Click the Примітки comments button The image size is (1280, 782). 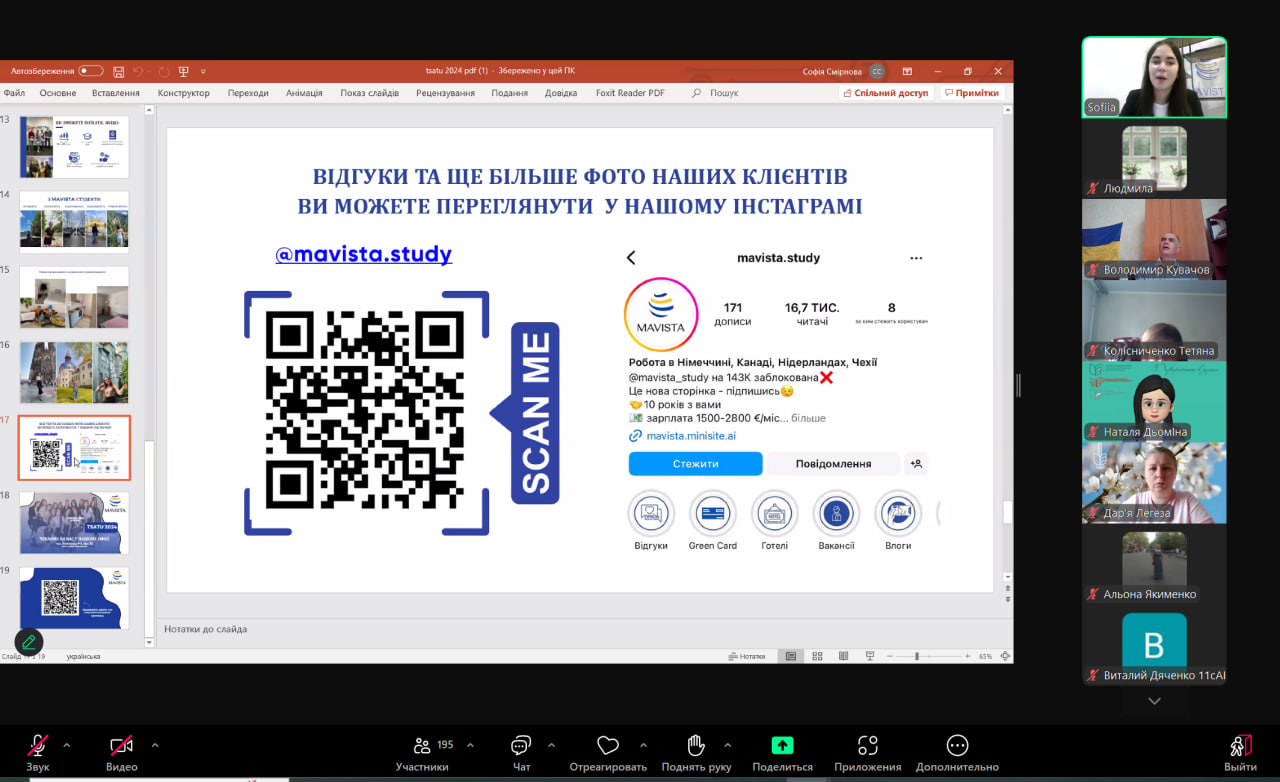972,93
